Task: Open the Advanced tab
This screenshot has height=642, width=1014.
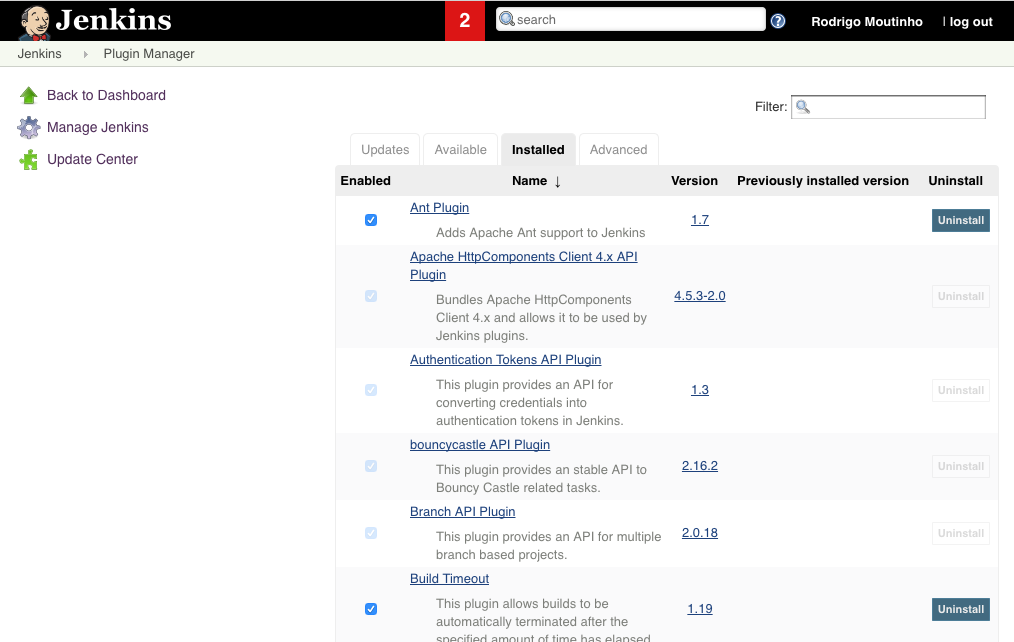Action: tap(618, 149)
